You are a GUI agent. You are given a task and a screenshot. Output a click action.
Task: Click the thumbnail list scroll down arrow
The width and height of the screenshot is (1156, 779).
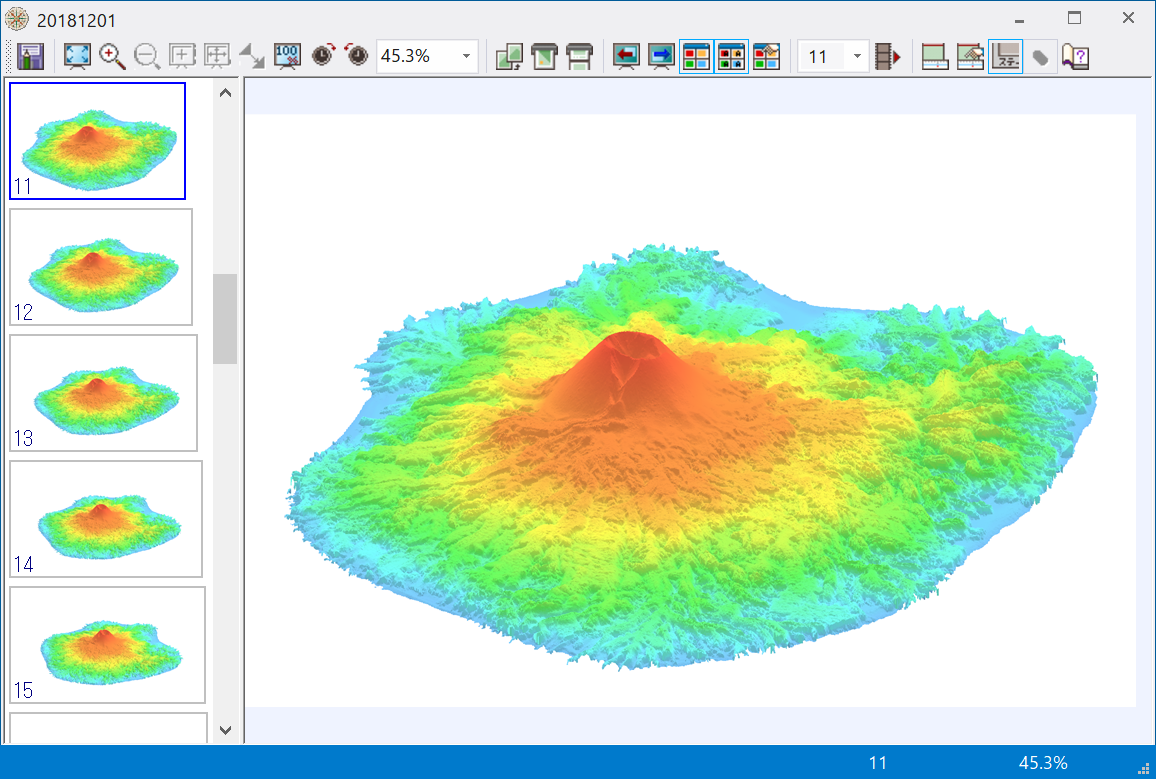coord(226,730)
